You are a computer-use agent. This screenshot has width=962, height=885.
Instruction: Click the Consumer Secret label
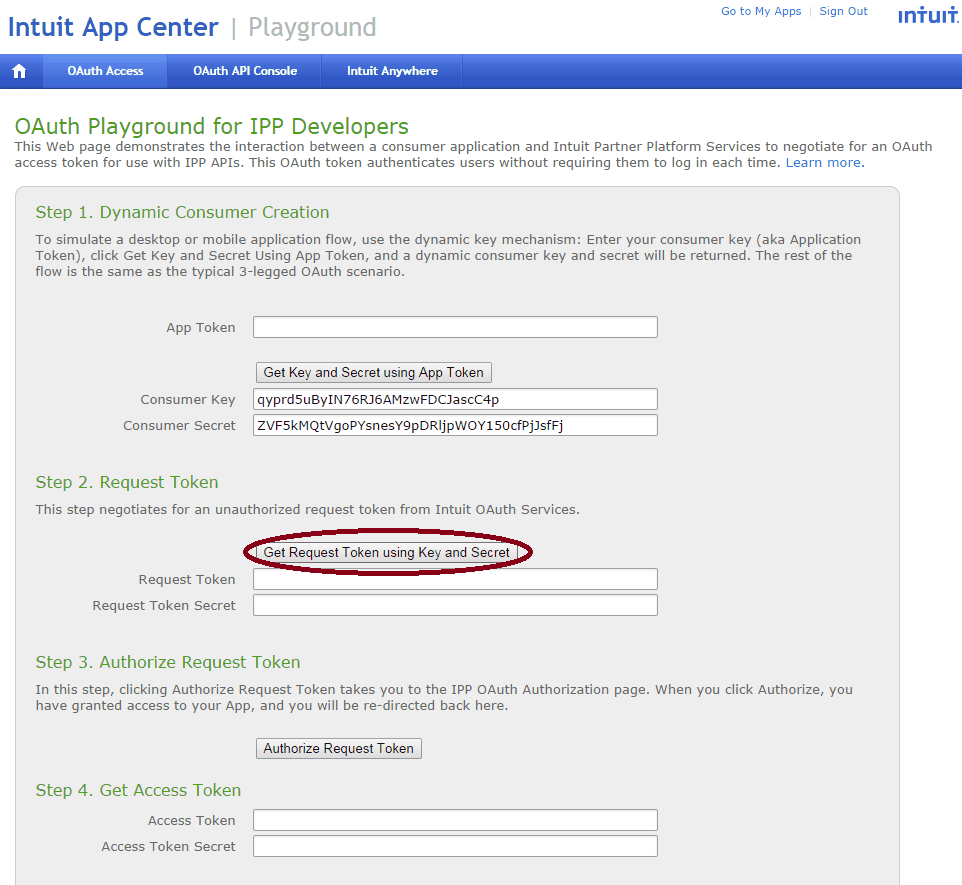point(179,425)
